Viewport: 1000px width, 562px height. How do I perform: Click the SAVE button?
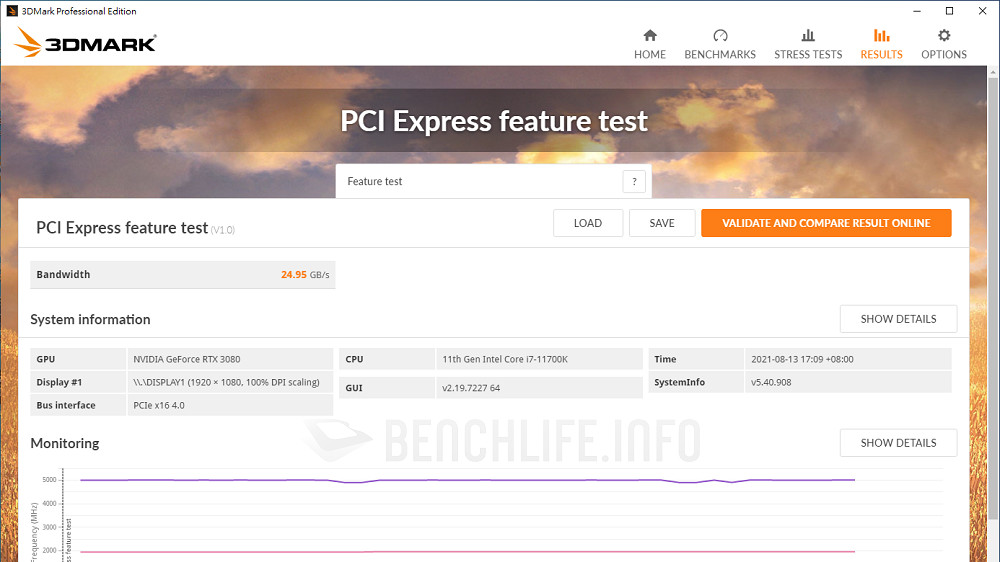(x=662, y=223)
